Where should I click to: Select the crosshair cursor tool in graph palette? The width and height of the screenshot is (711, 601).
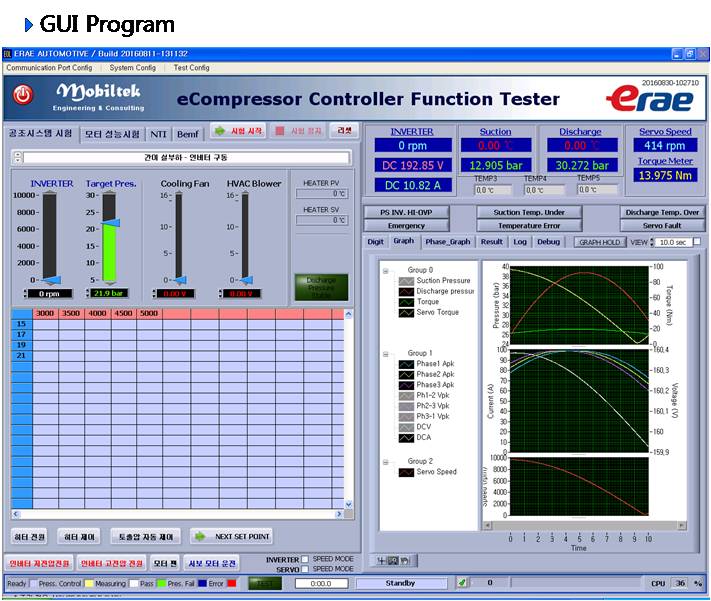pyautogui.click(x=381, y=561)
